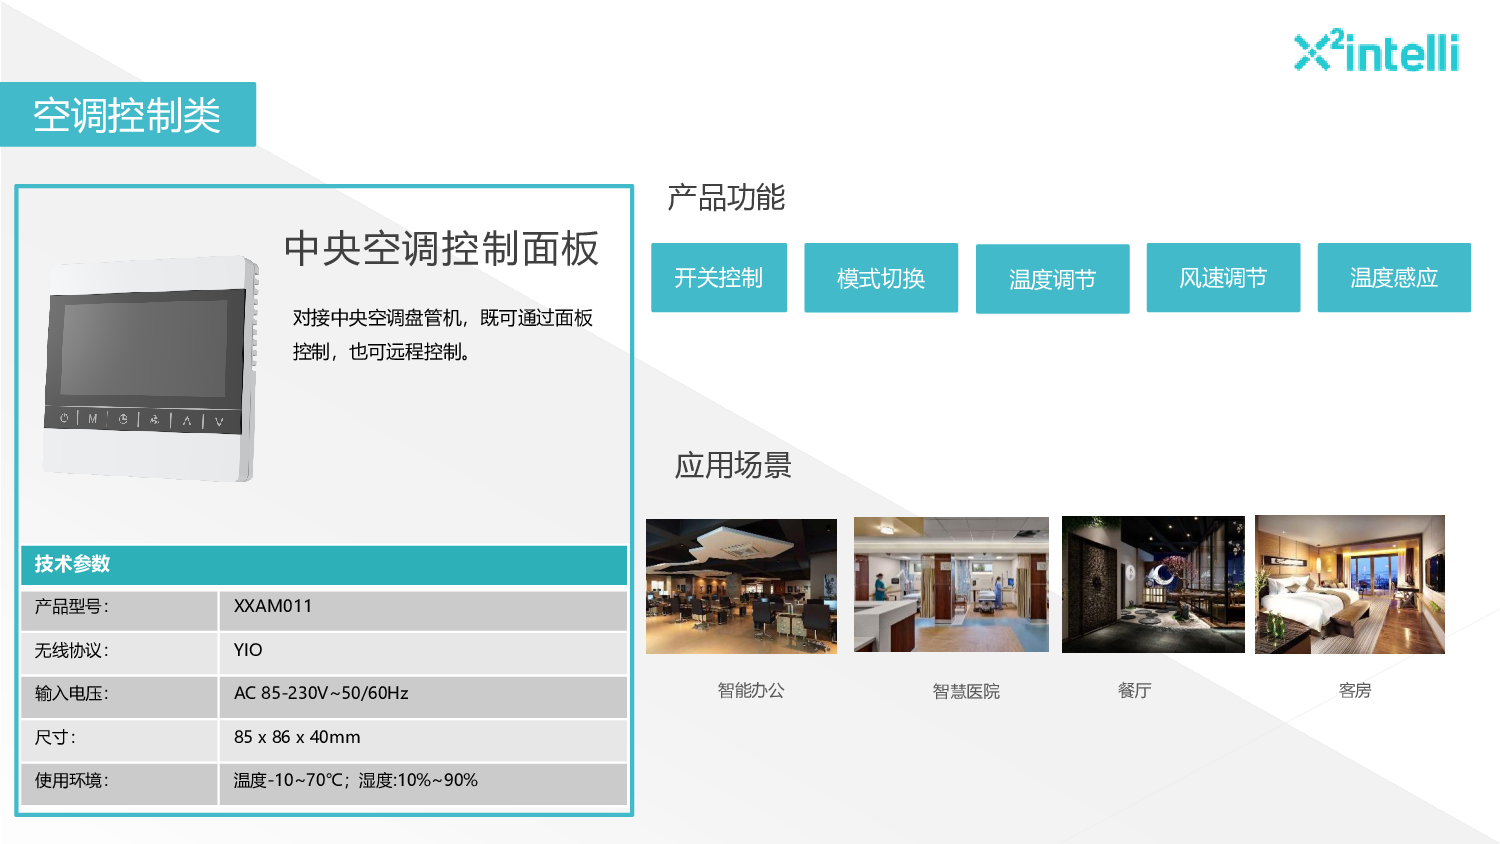Viewport: 1500px width, 844px height.
Task: Click the 输入电压 label cell
Action: 119,697
